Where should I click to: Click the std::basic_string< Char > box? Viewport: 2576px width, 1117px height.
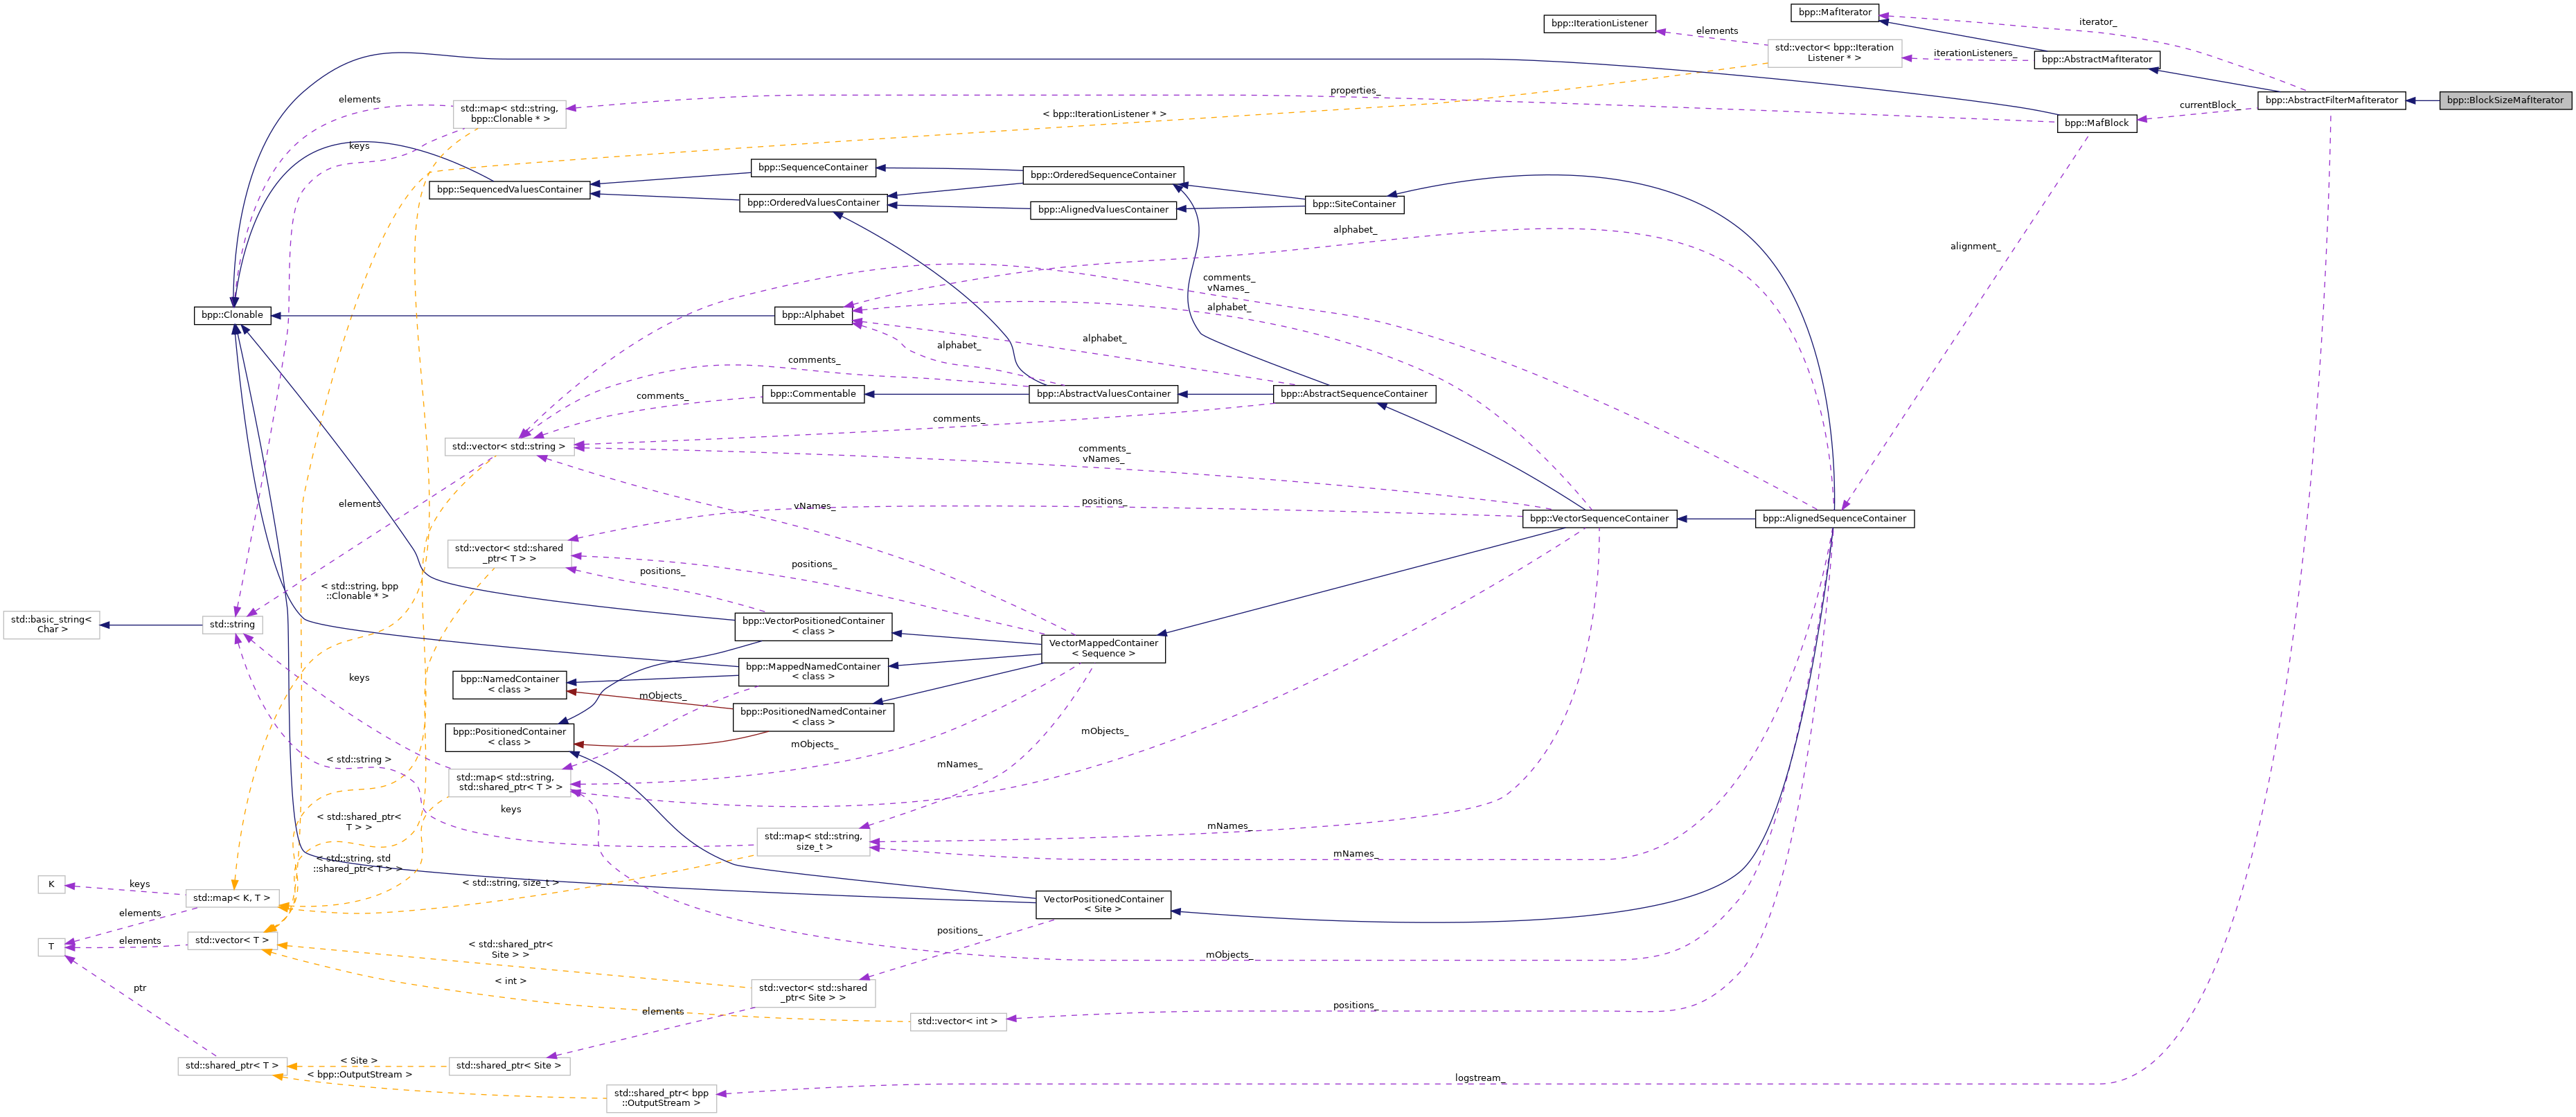tap(51, 624)
